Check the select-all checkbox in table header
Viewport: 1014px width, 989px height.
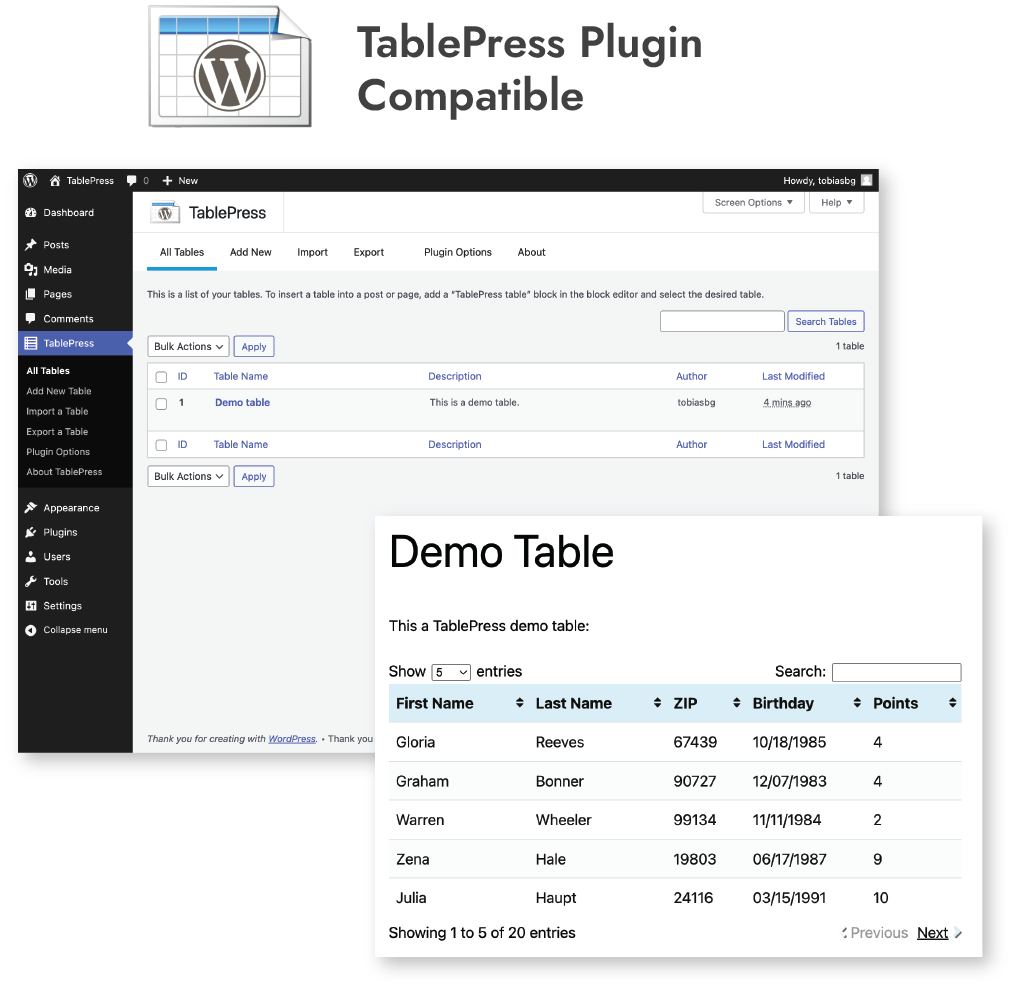[x=162, y=377]
